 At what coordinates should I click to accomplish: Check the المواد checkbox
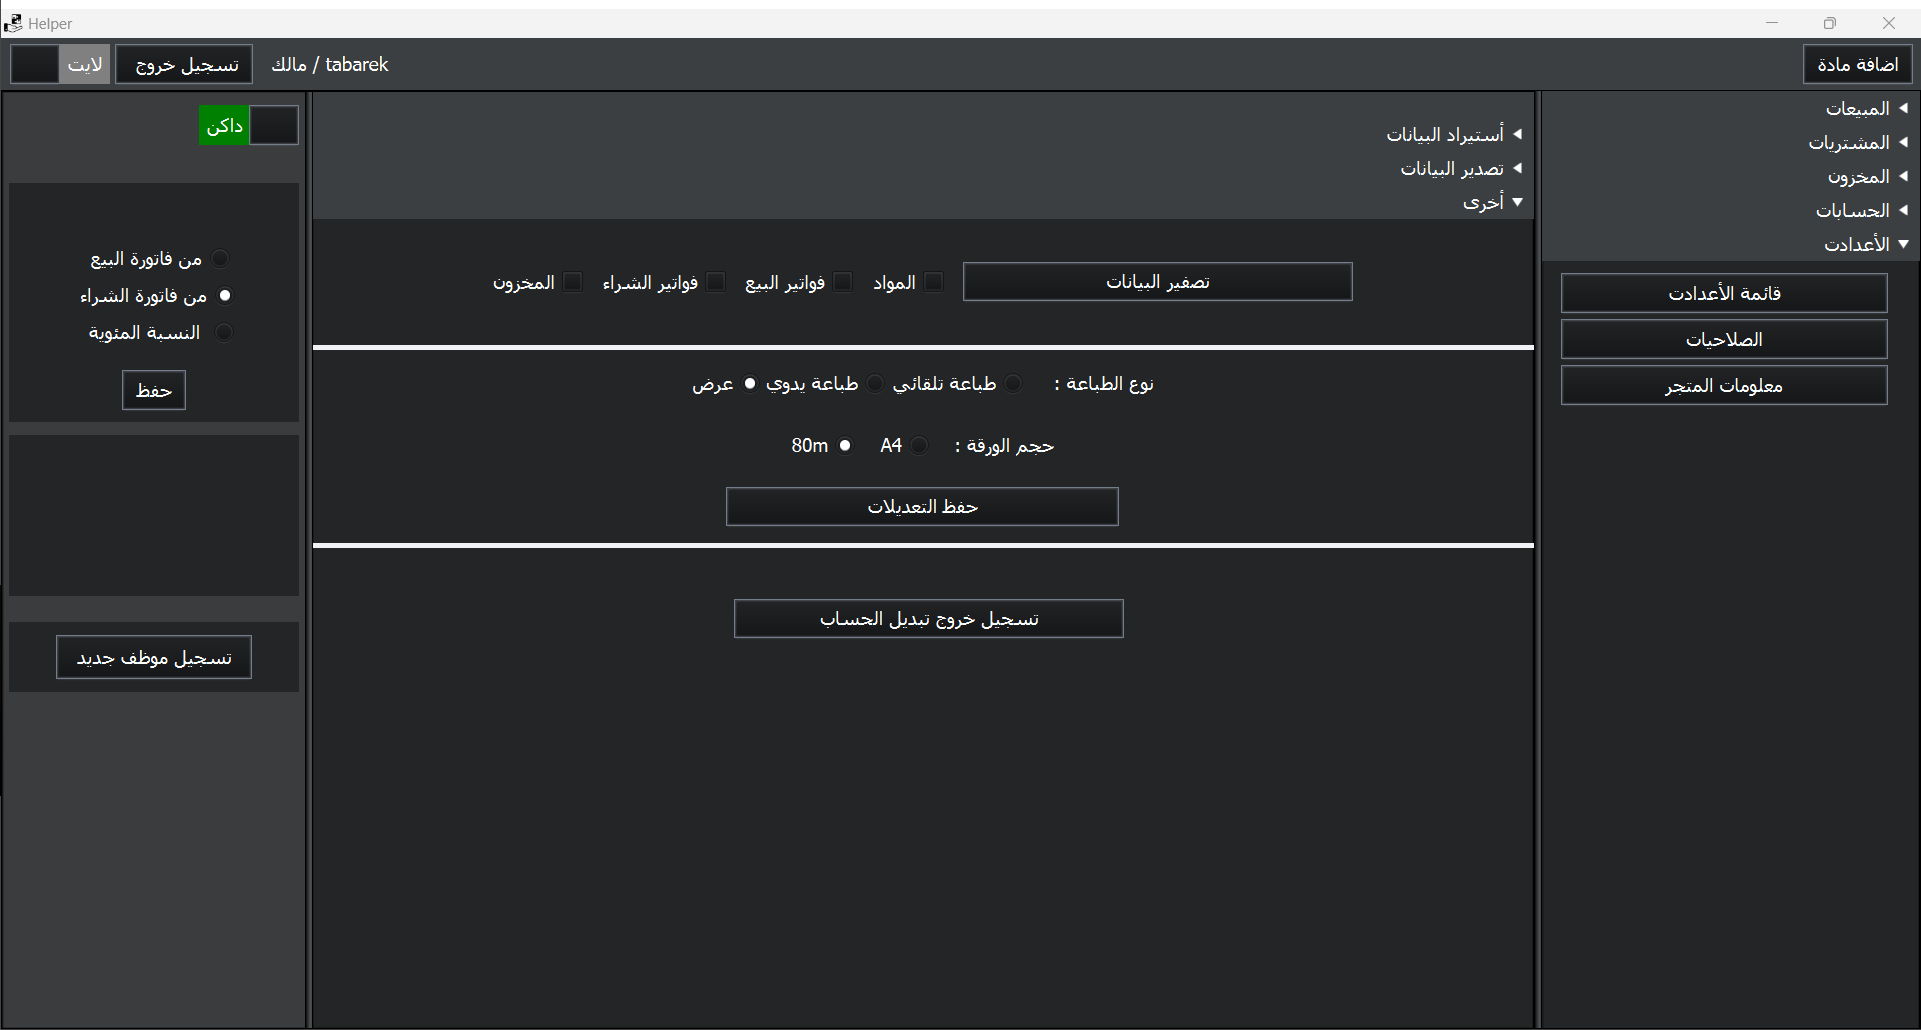(933, 282)
